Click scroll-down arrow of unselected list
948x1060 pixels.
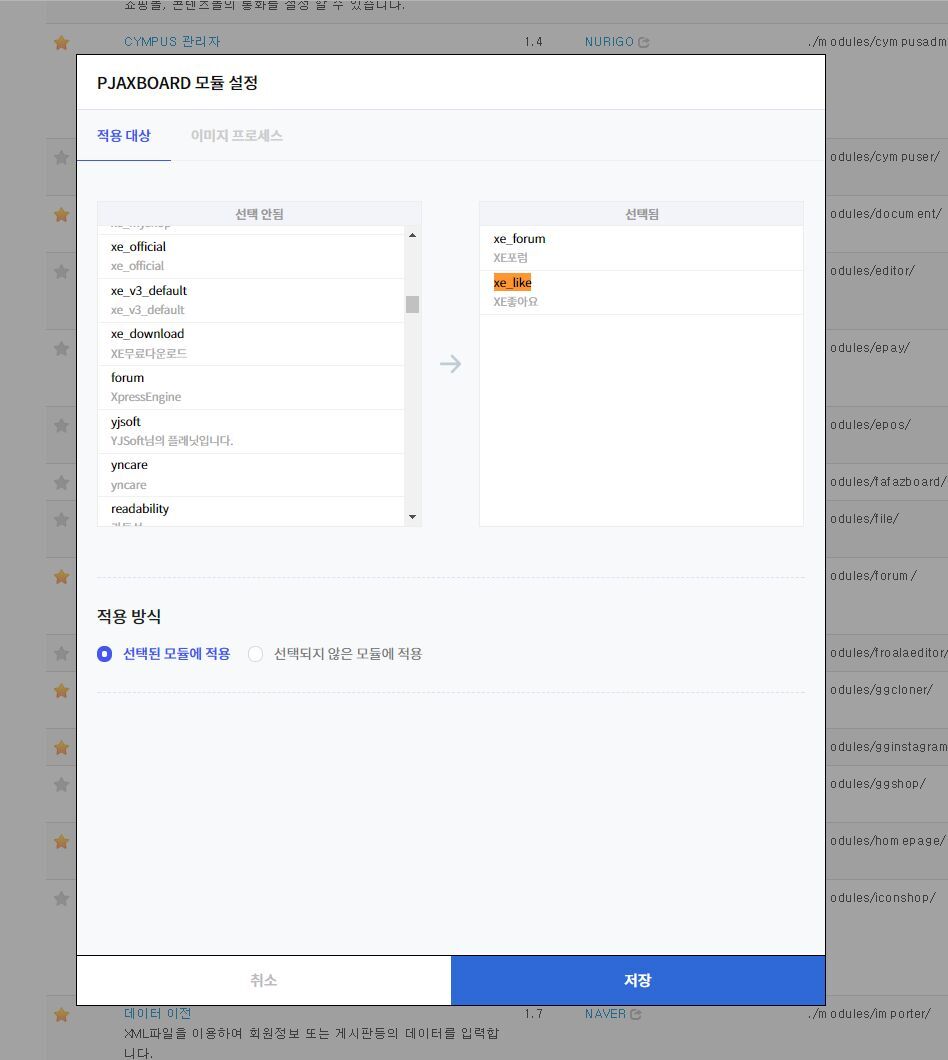pos(412,517)
